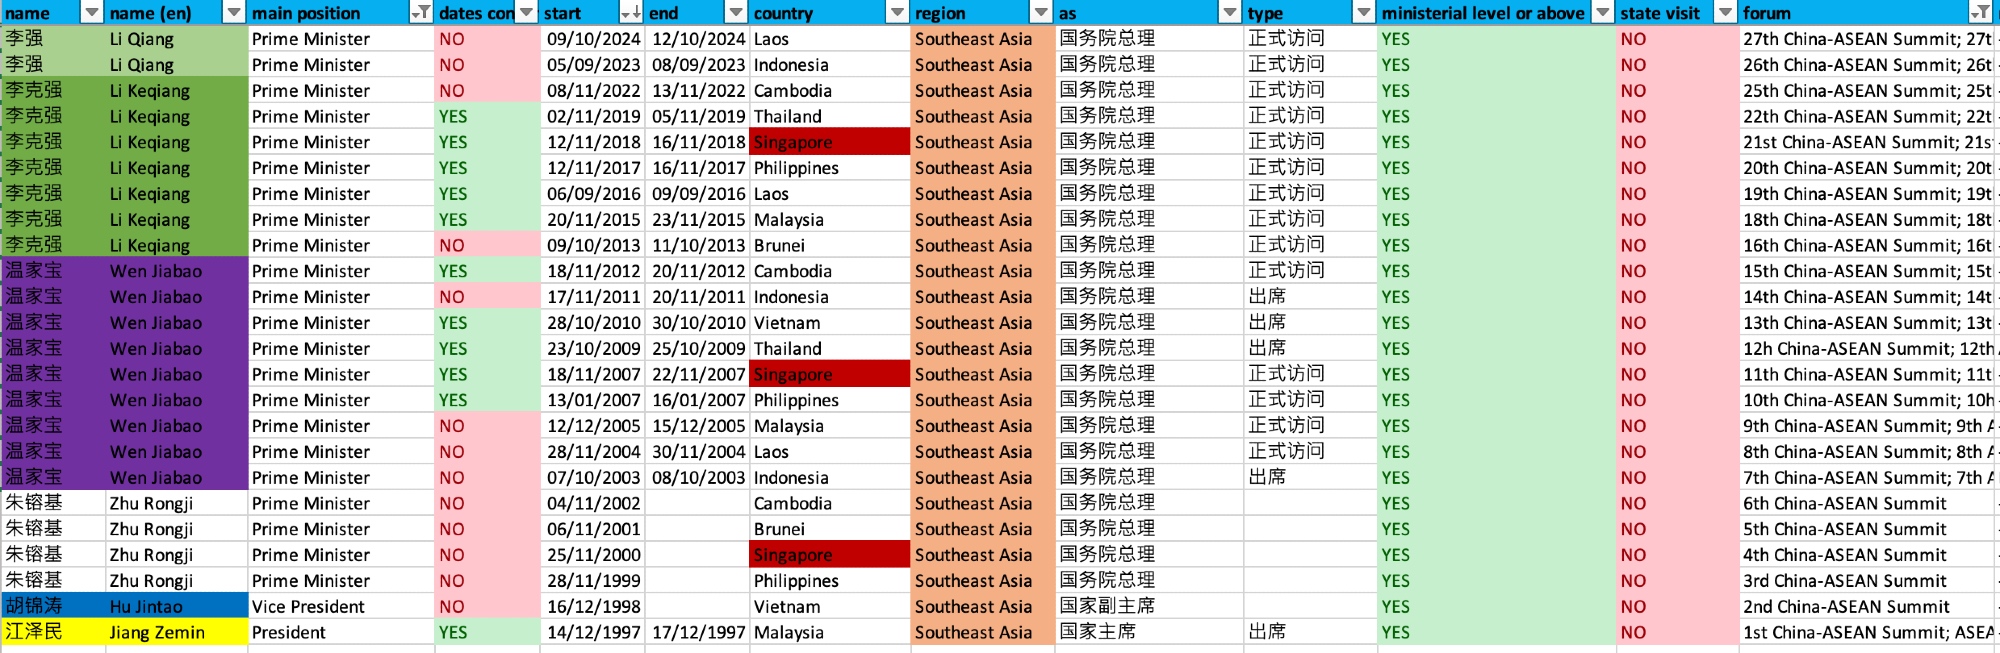This screenshot has height=653, width=2000.
Task: Expand the type column filter dropdown
Action: tap(1363, 13)
